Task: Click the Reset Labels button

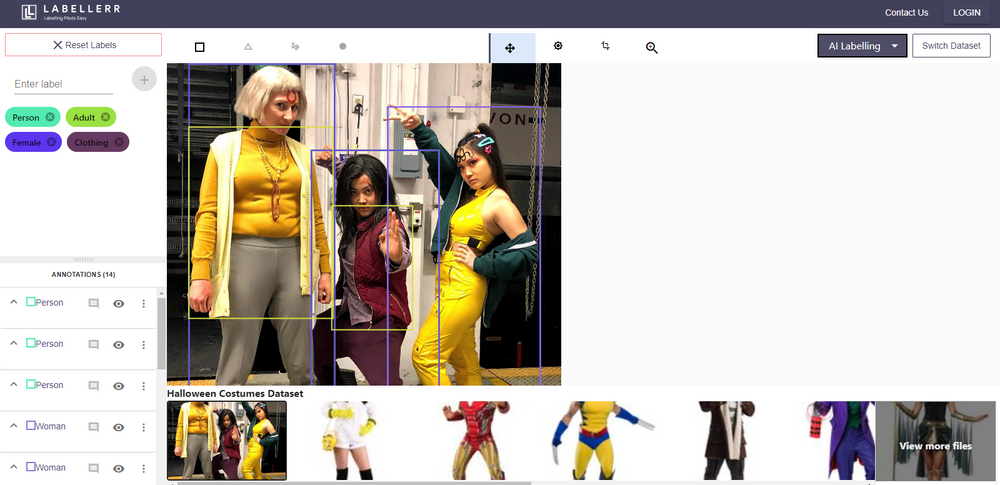Action: 84,45
